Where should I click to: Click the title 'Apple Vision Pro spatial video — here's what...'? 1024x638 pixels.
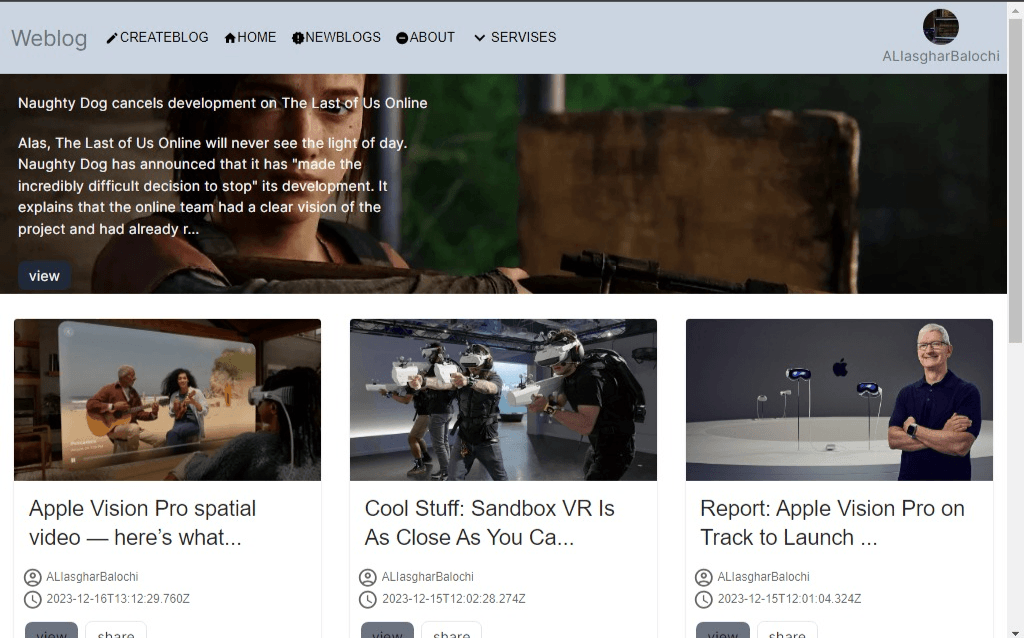pyautogui.click(x=142, y=522)
